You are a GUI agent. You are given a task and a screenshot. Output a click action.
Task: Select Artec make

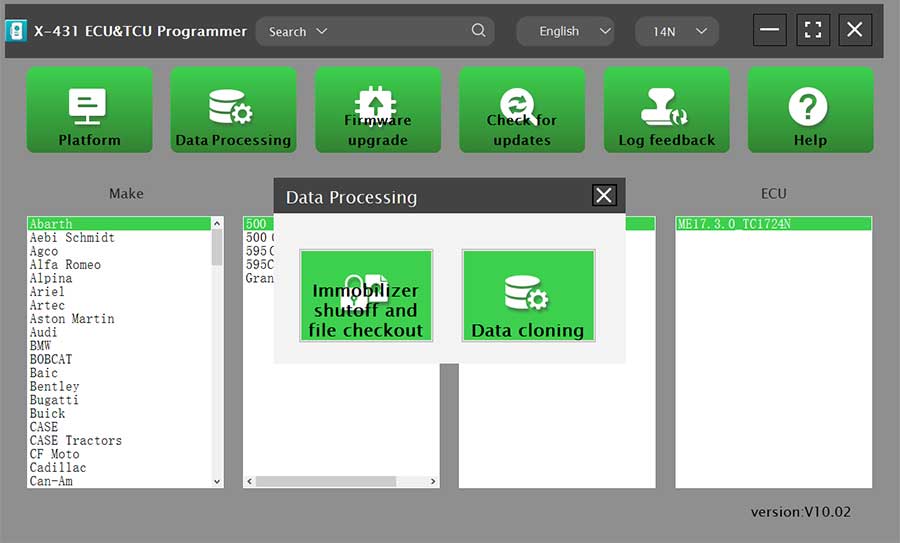(x=119, y=305)
